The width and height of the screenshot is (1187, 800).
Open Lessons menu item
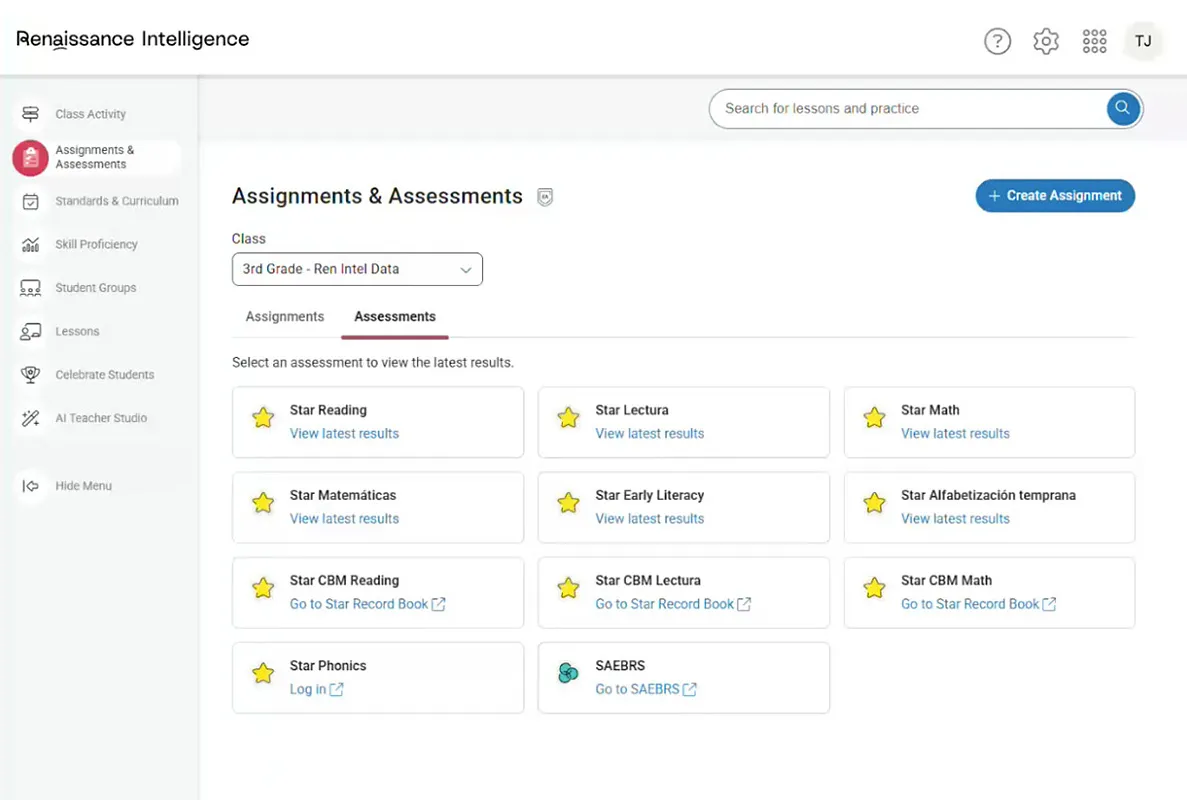[x=77, y=331]
